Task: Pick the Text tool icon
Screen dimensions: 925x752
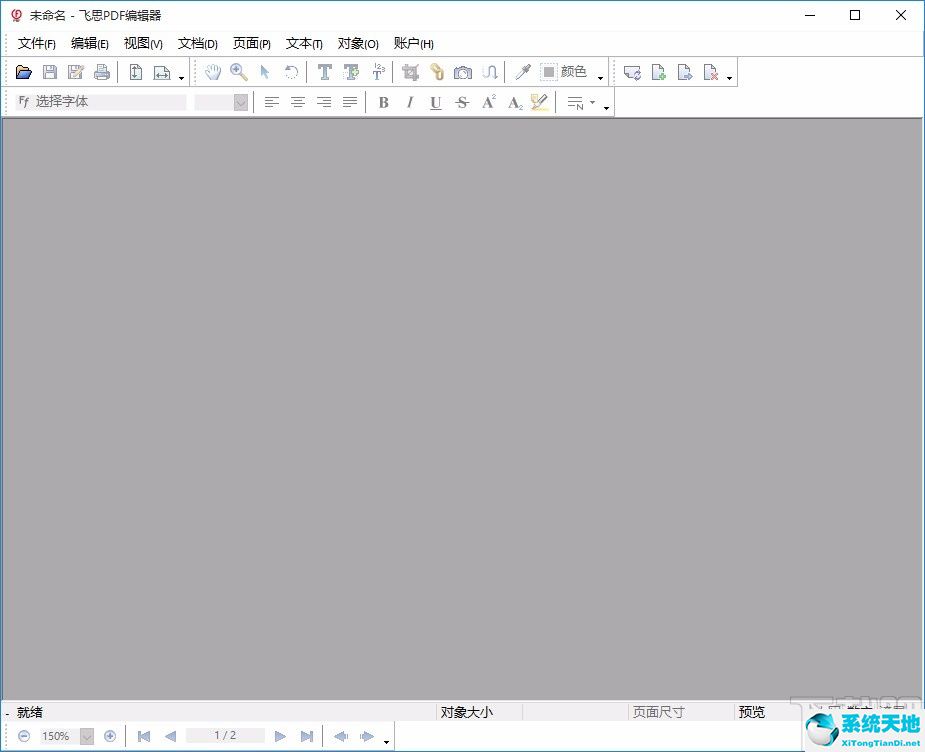Action: [324, 72]
